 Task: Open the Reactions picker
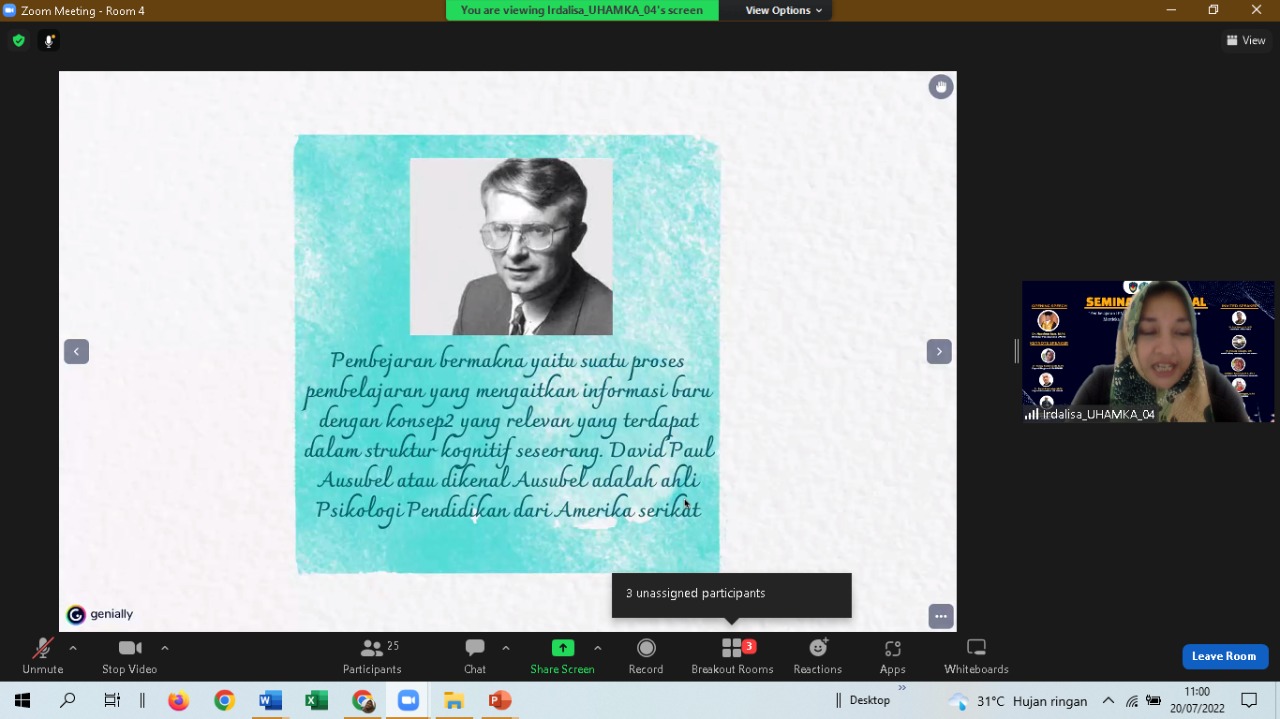click(817, 656)
